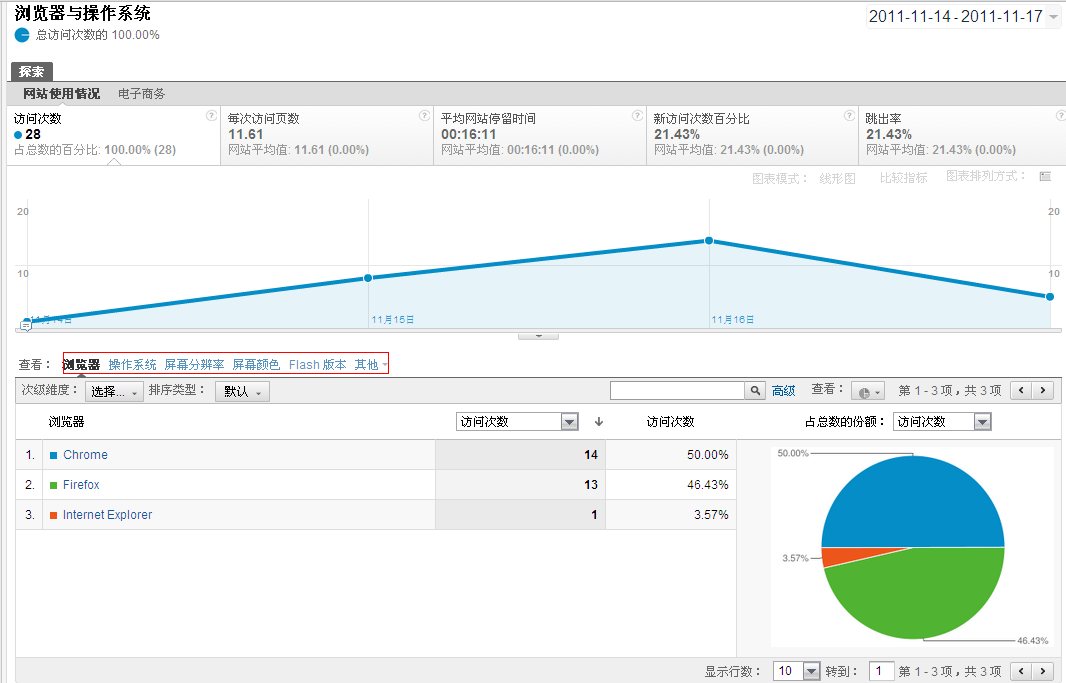View by 屏幕分辨率 dimension
Viewport: 1066px width, 683px height.
point(194,365)
